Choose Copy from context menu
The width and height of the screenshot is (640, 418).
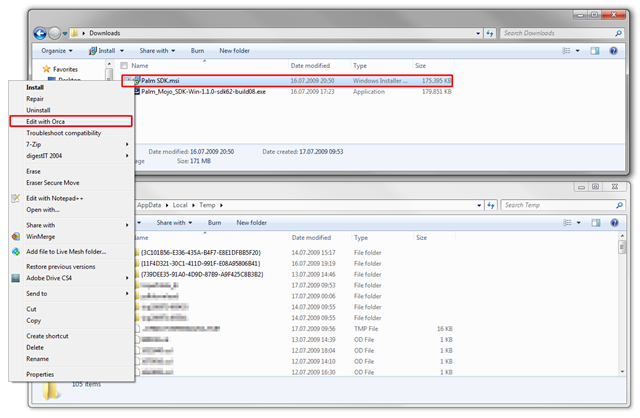(71, 321)
